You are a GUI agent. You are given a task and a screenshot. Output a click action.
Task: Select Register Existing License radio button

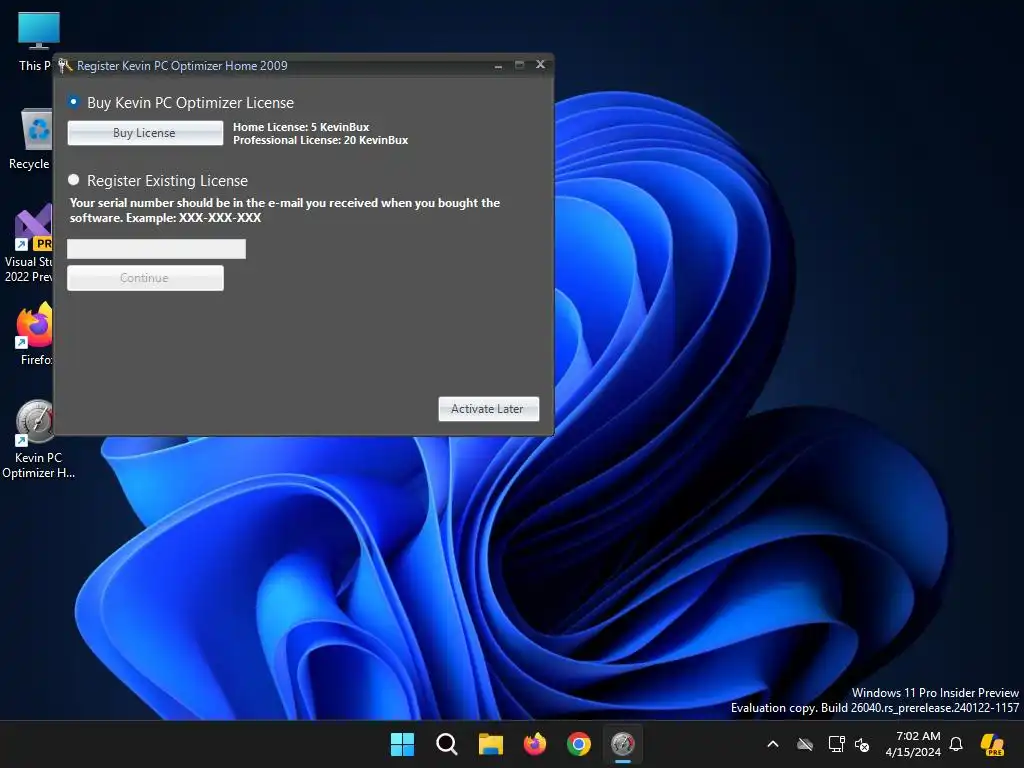coord(73,180)
